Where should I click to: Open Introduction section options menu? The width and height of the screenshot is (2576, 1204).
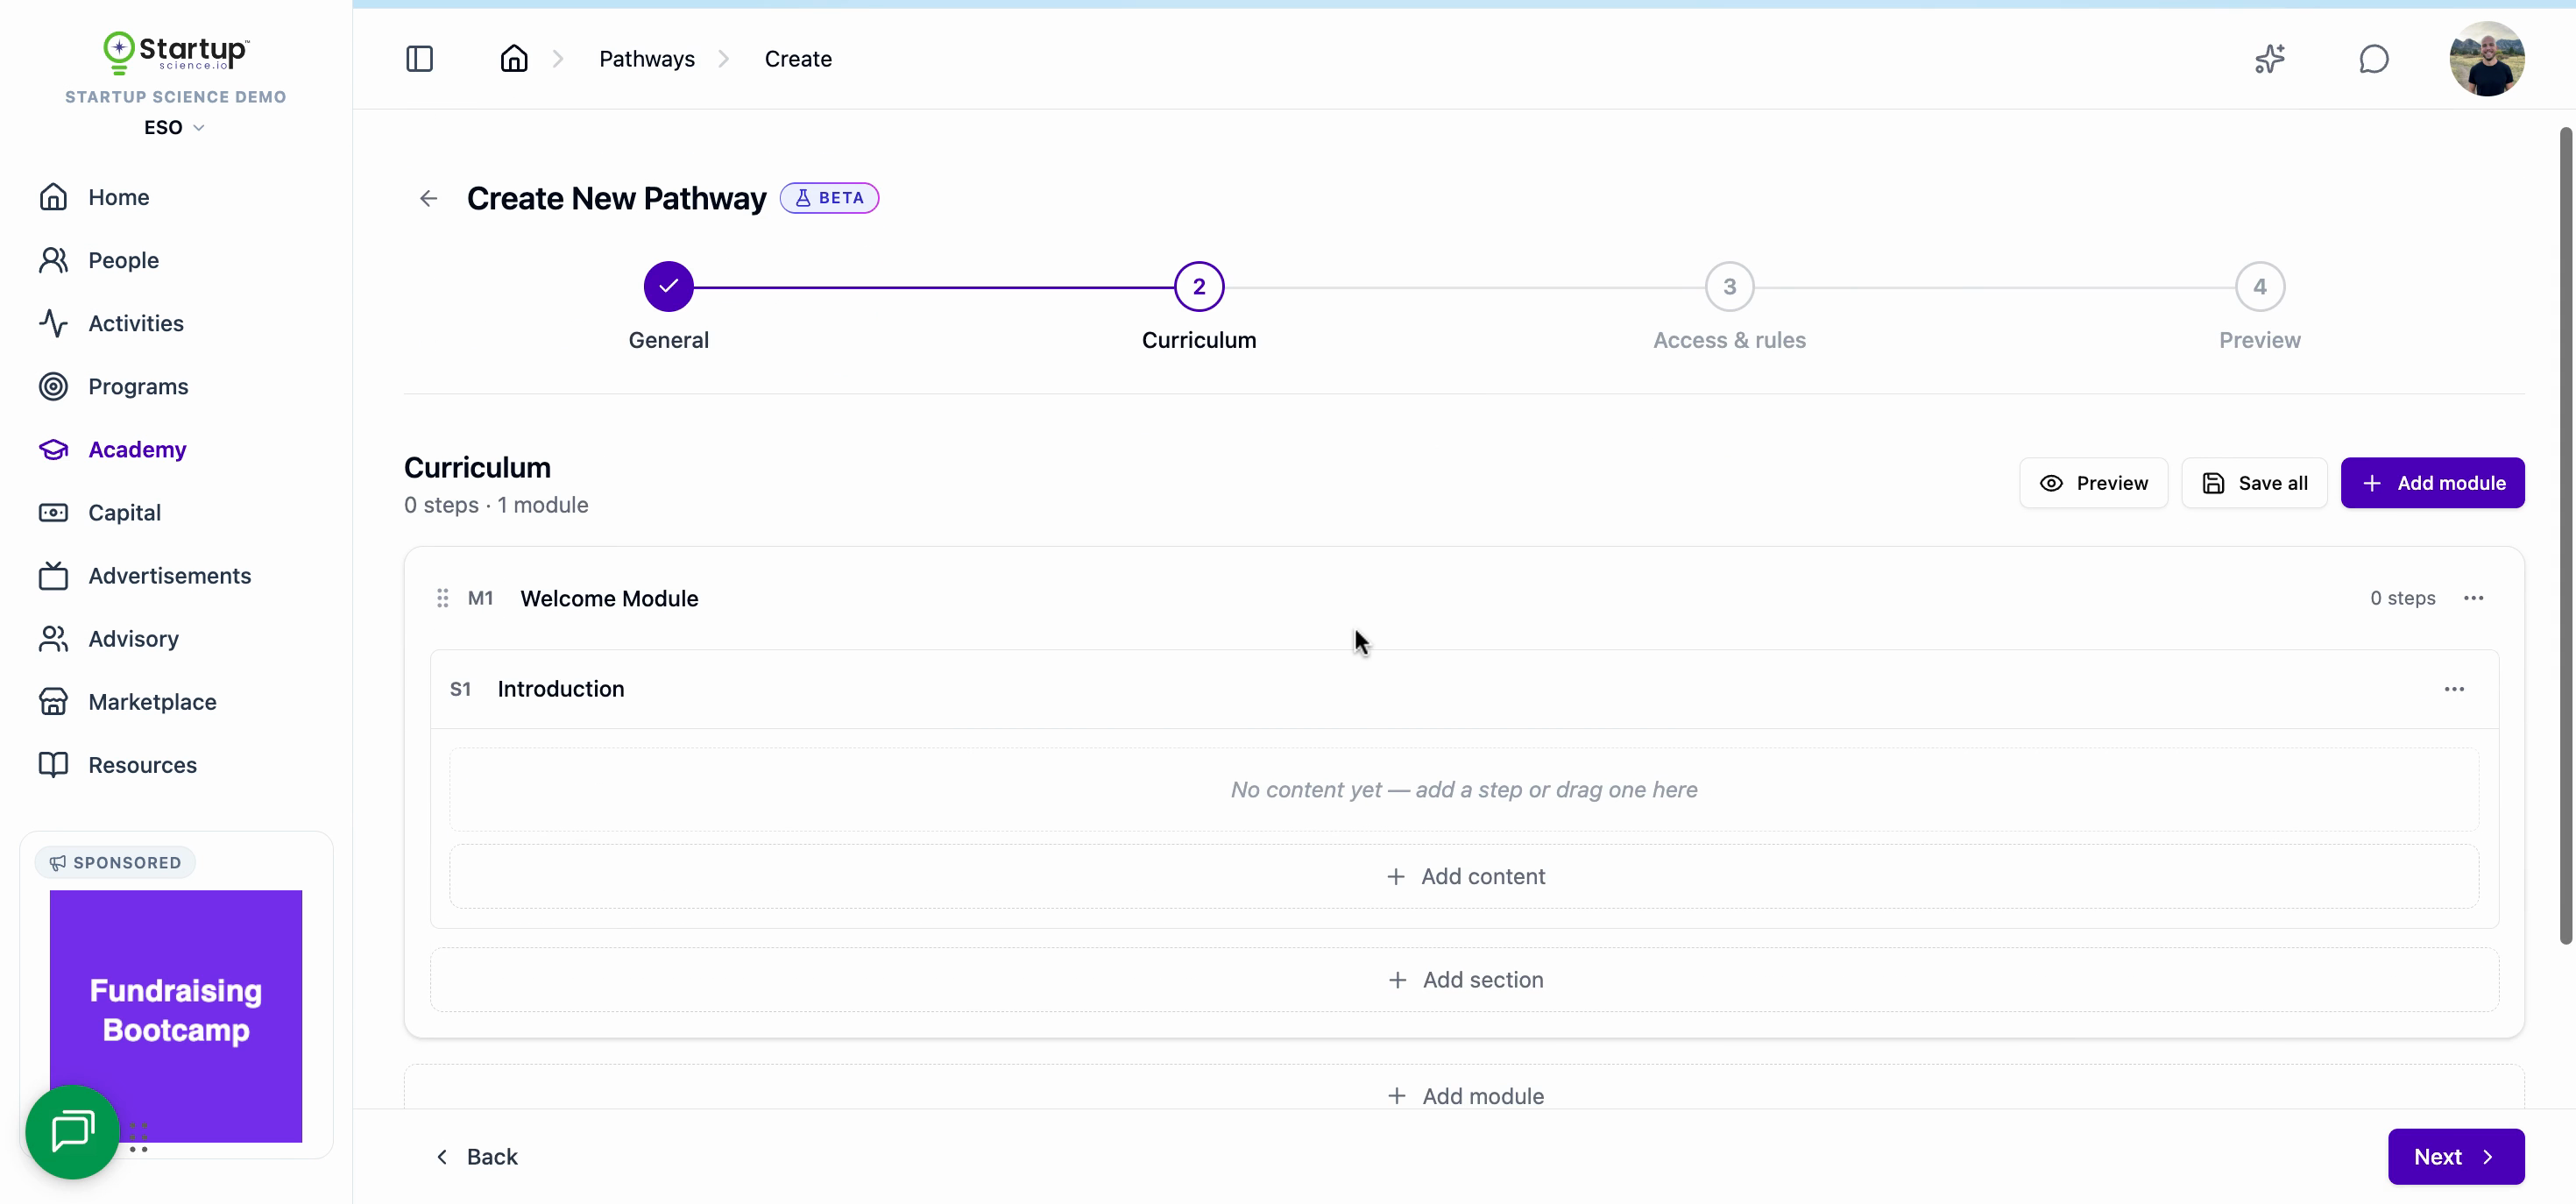pos(2454,689)
